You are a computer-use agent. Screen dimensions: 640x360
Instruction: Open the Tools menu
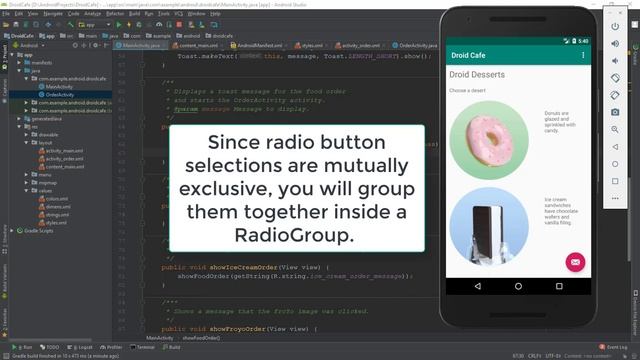[164, 14]
